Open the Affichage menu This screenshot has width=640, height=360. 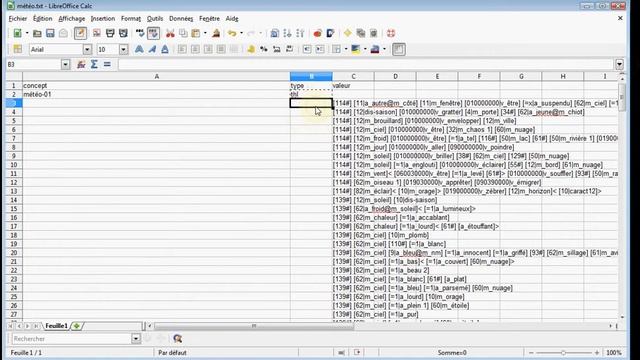pos(71,19)
